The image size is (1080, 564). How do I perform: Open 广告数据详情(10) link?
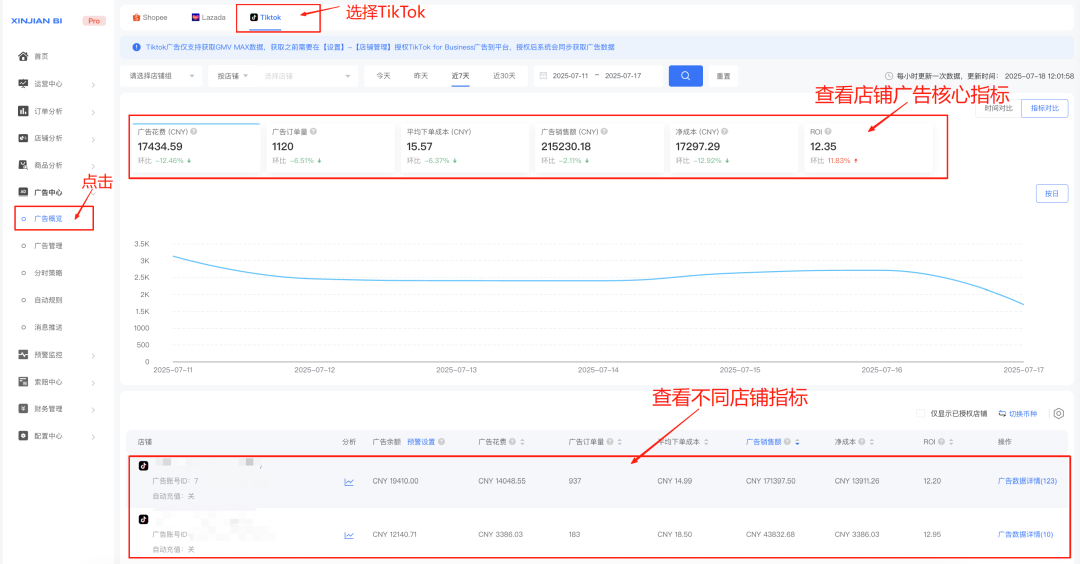pos(1025,534)
